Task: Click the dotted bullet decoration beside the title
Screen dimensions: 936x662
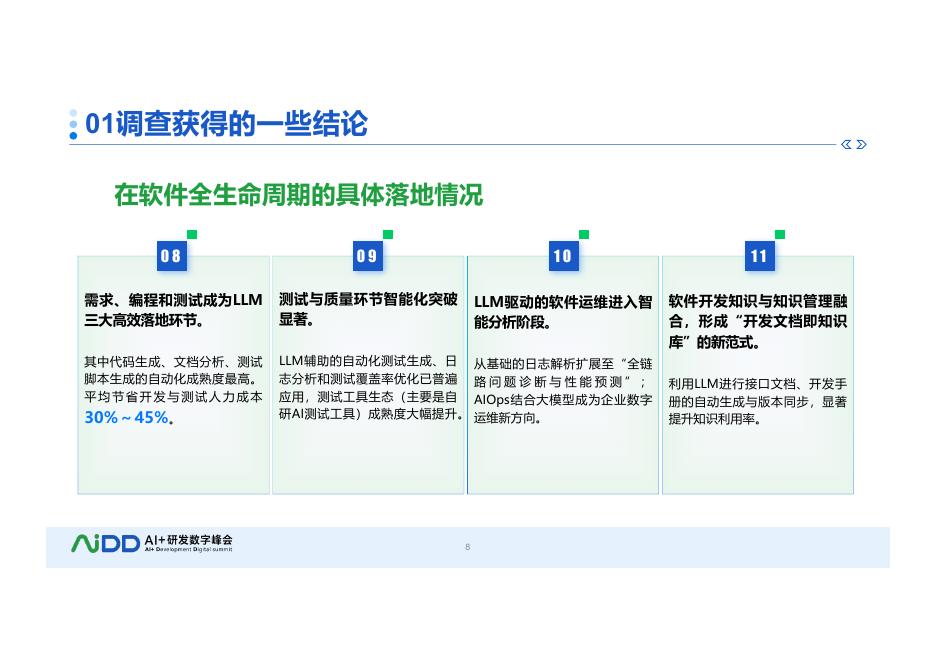Action: (71, 125)
